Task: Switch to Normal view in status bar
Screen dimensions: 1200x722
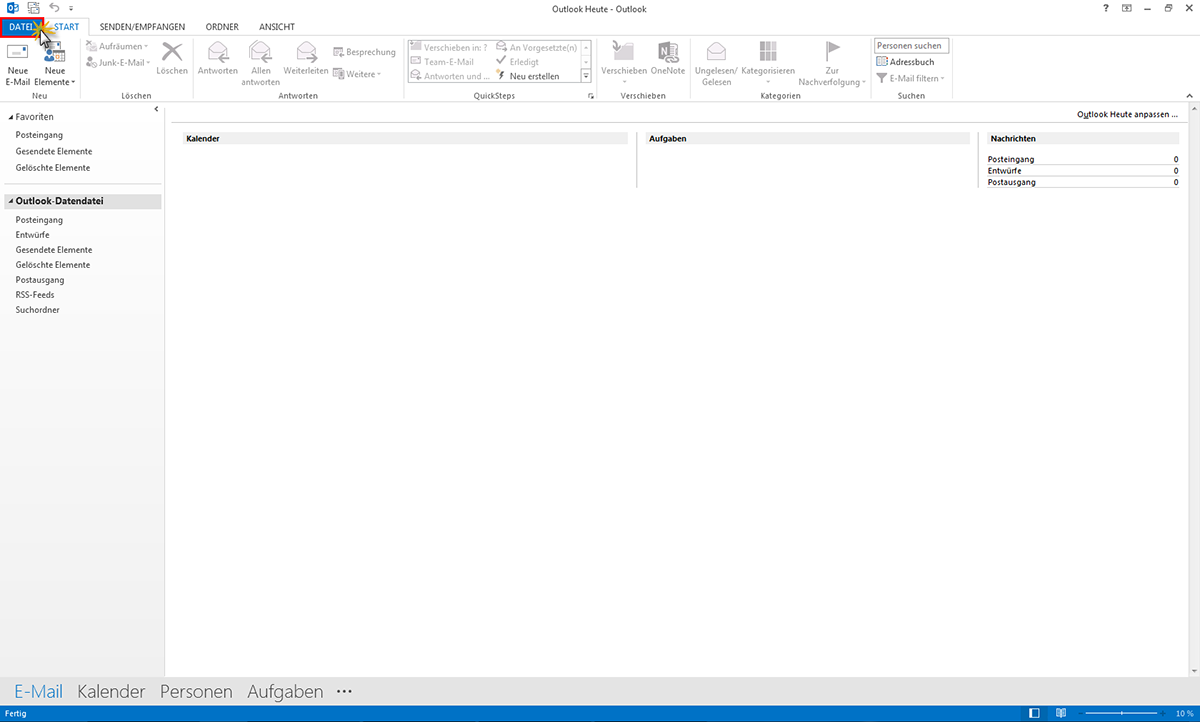Action: pyautogui.click(x=1034, y=713)
